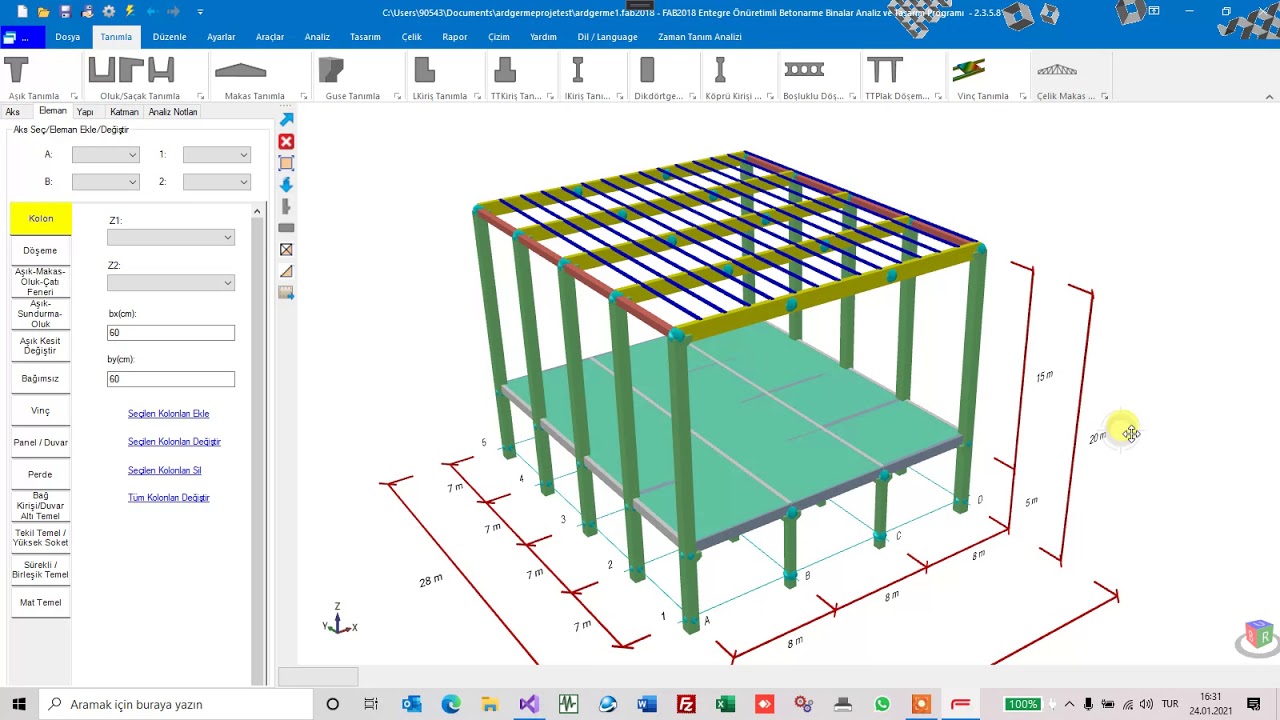This screenshot has width=1280, height=720.
Task: Expand the Makas Tanımlama group launcher
Action: [x=303, y=97]
